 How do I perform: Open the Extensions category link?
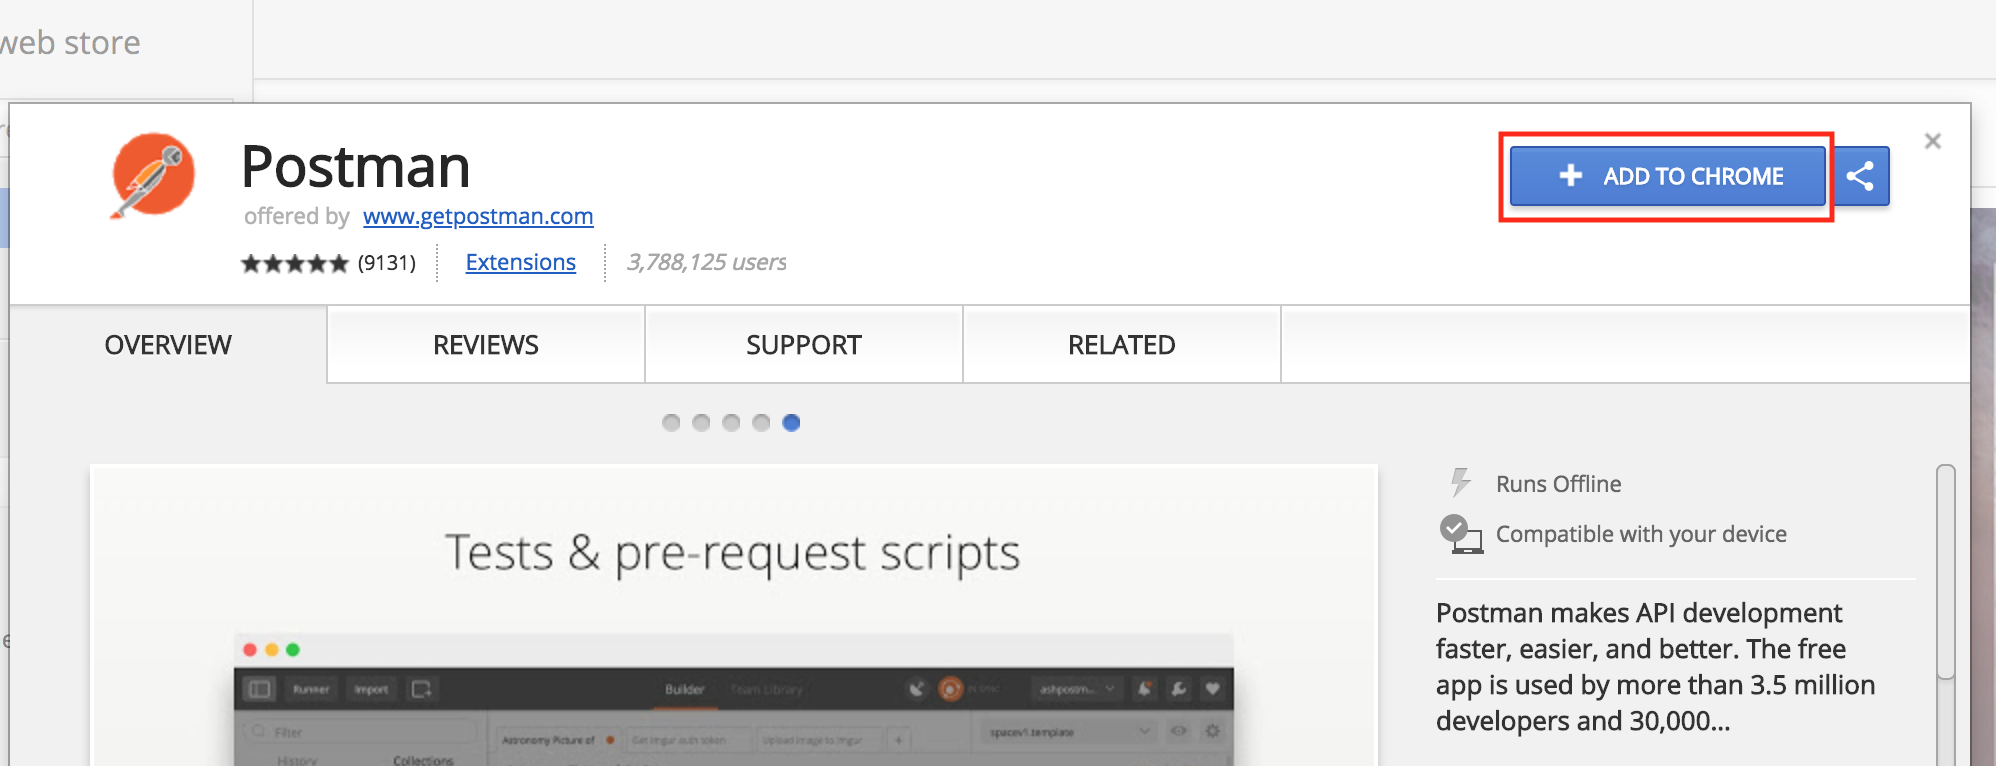[520, 262]
